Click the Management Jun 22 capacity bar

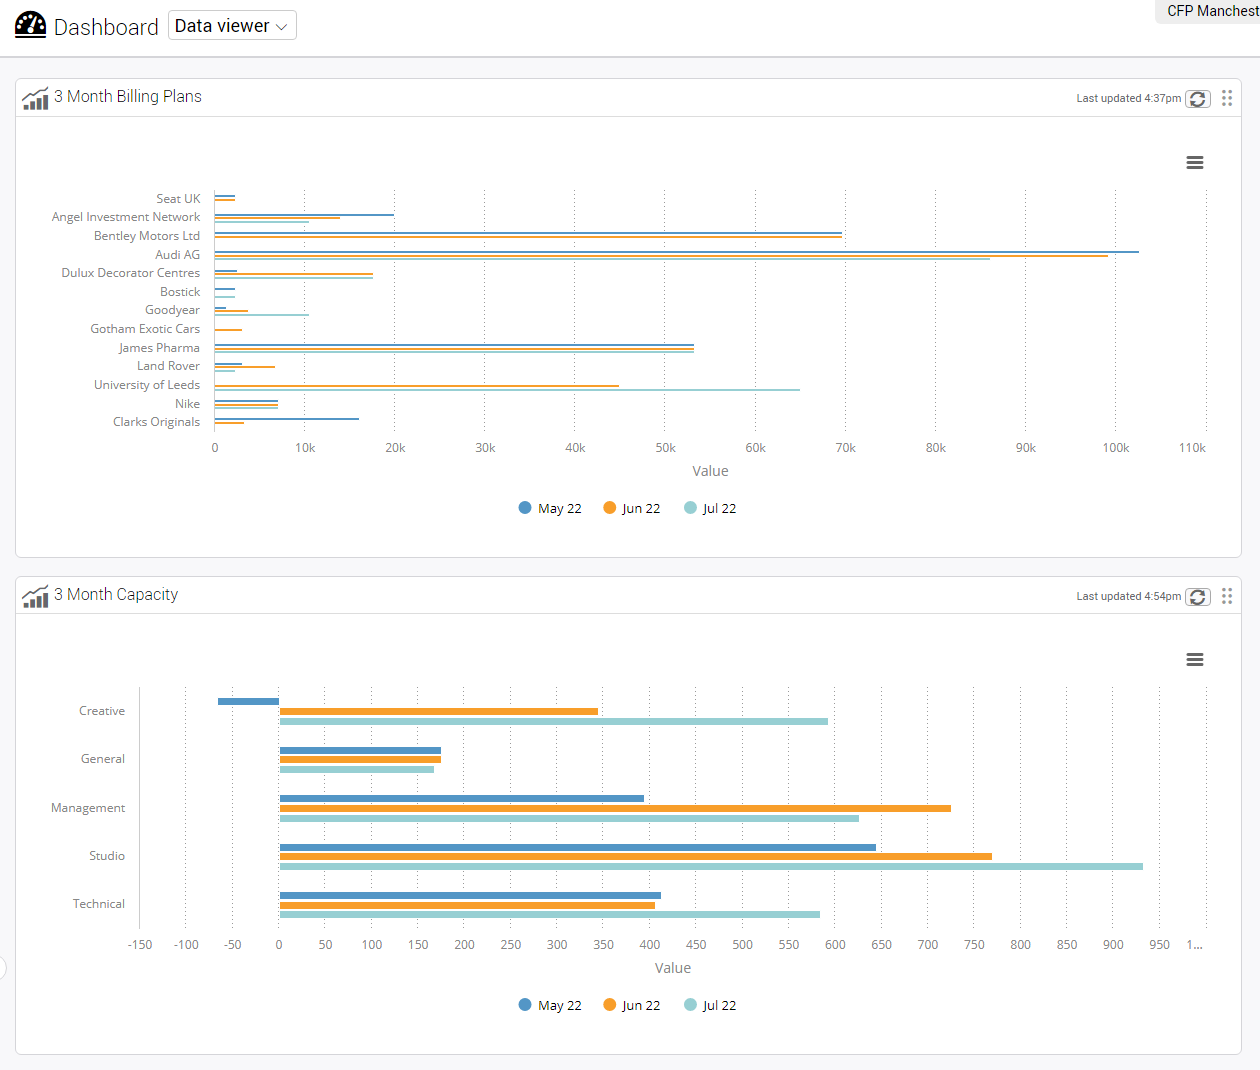point(615,808)
